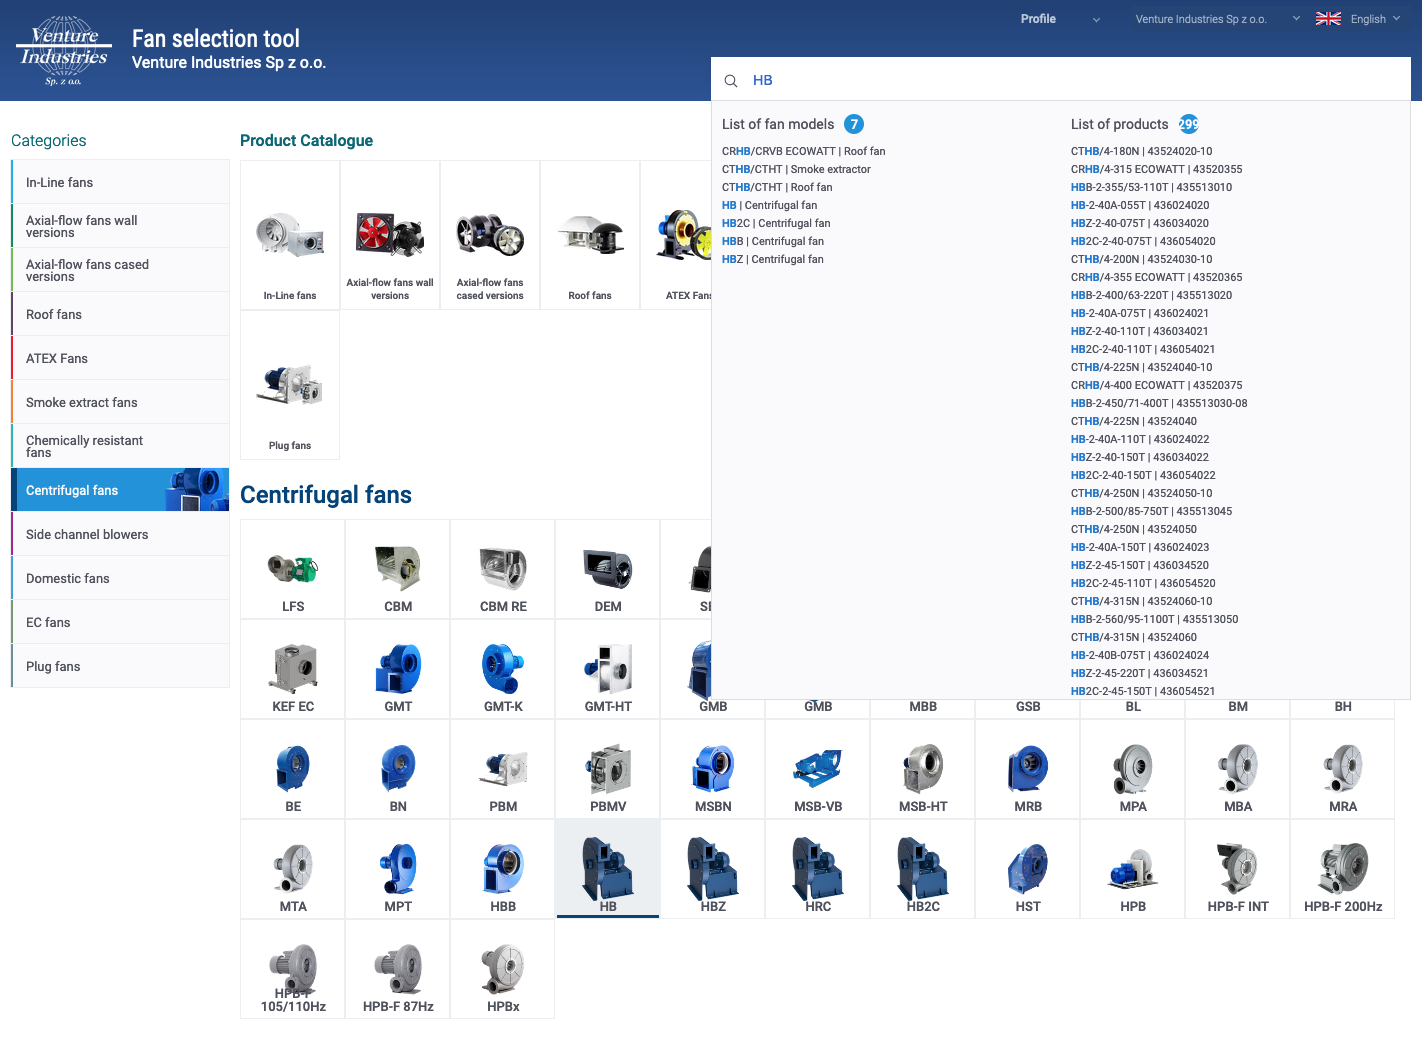Open the MRA fan model
The height and width of the screenshot is (1043, 1422).
pos(1343,769)
